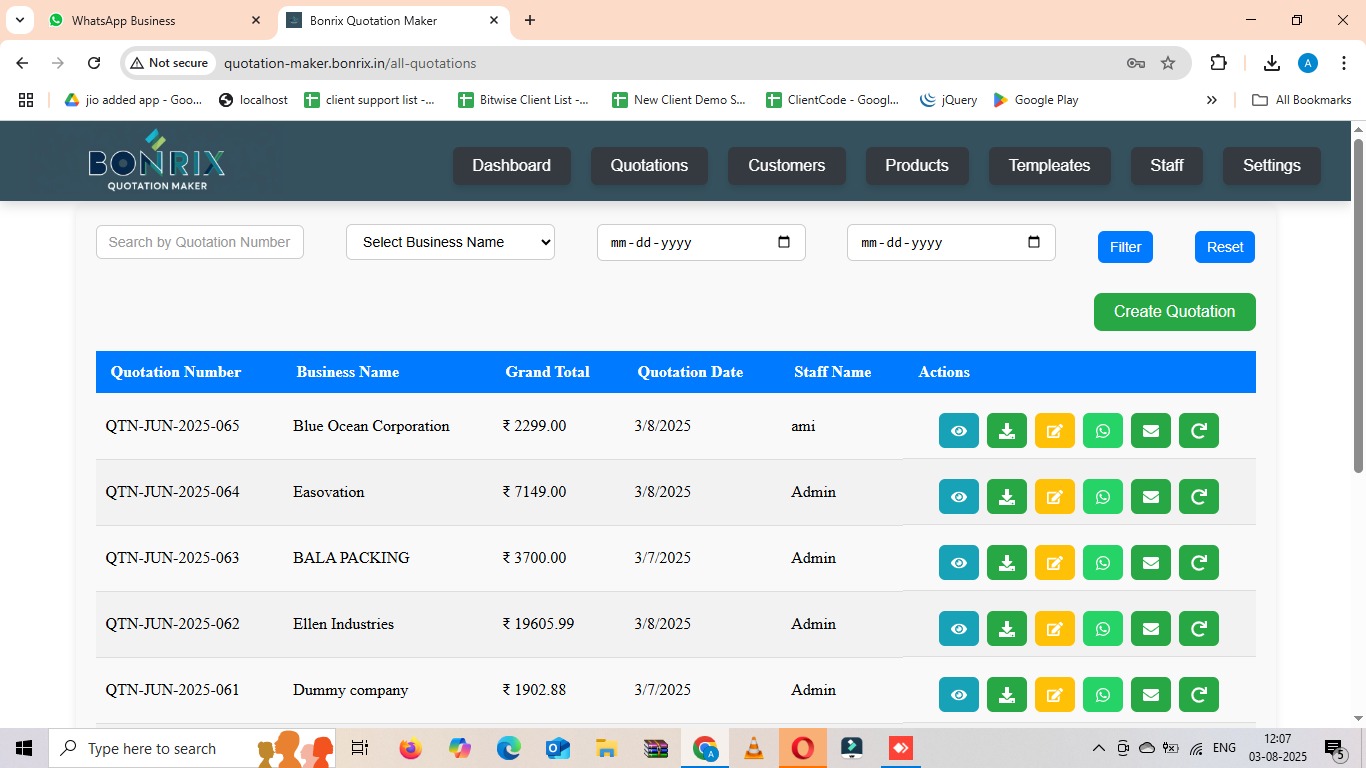Go to Quotations menu
The height and width of the screenshot is (768, 1366).
649,166
